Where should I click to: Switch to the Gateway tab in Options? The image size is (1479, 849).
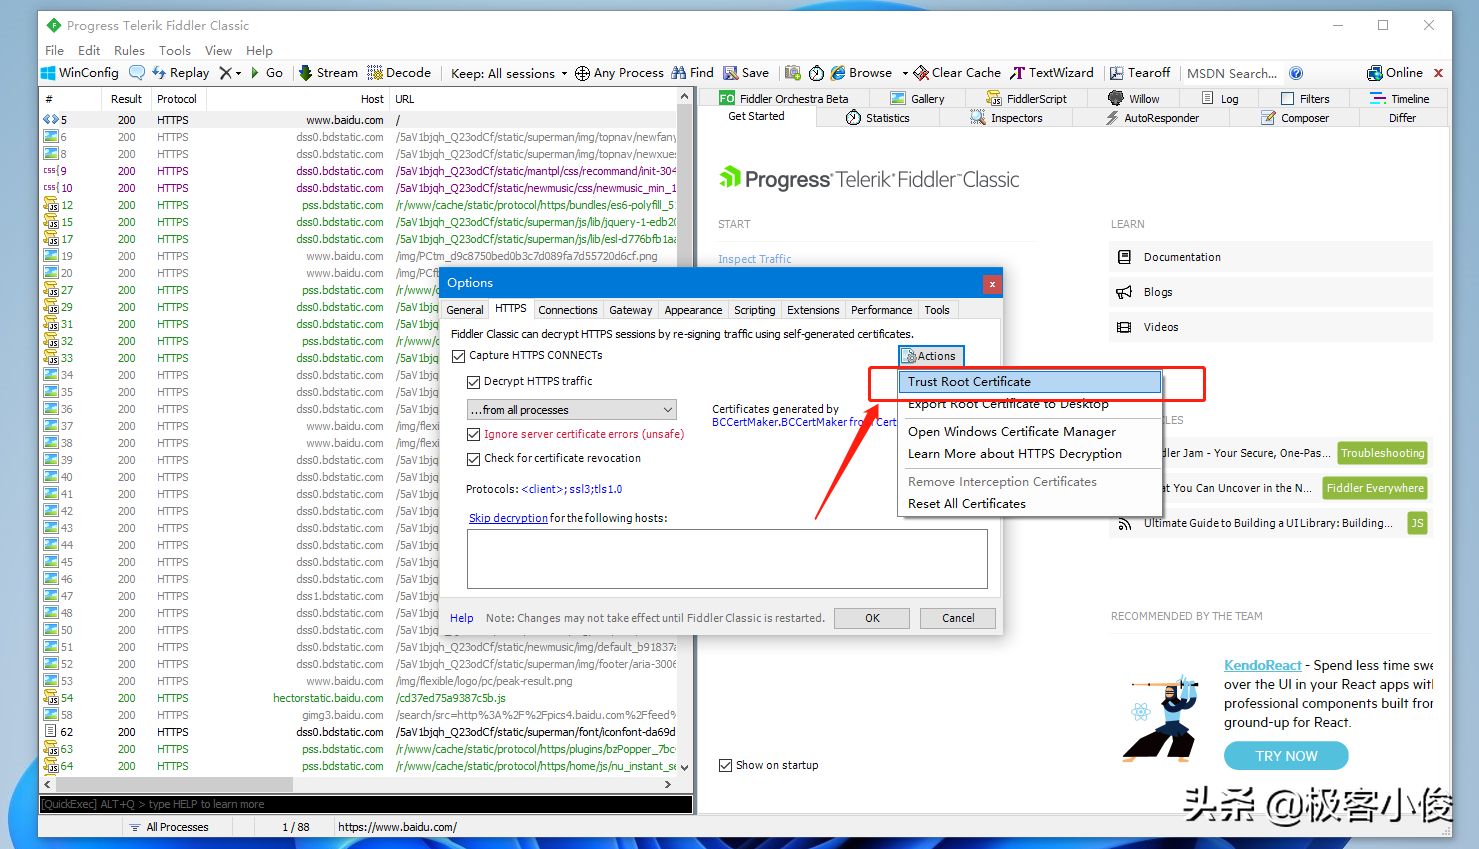pos(631,310)
